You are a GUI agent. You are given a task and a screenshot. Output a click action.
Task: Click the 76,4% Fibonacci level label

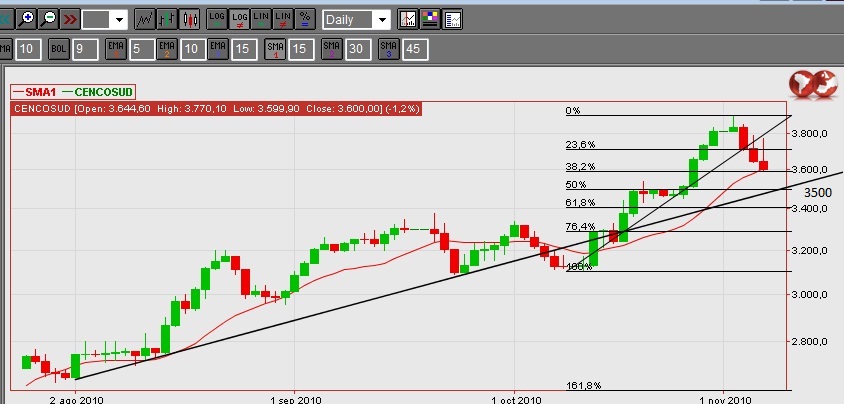[580, 227]
